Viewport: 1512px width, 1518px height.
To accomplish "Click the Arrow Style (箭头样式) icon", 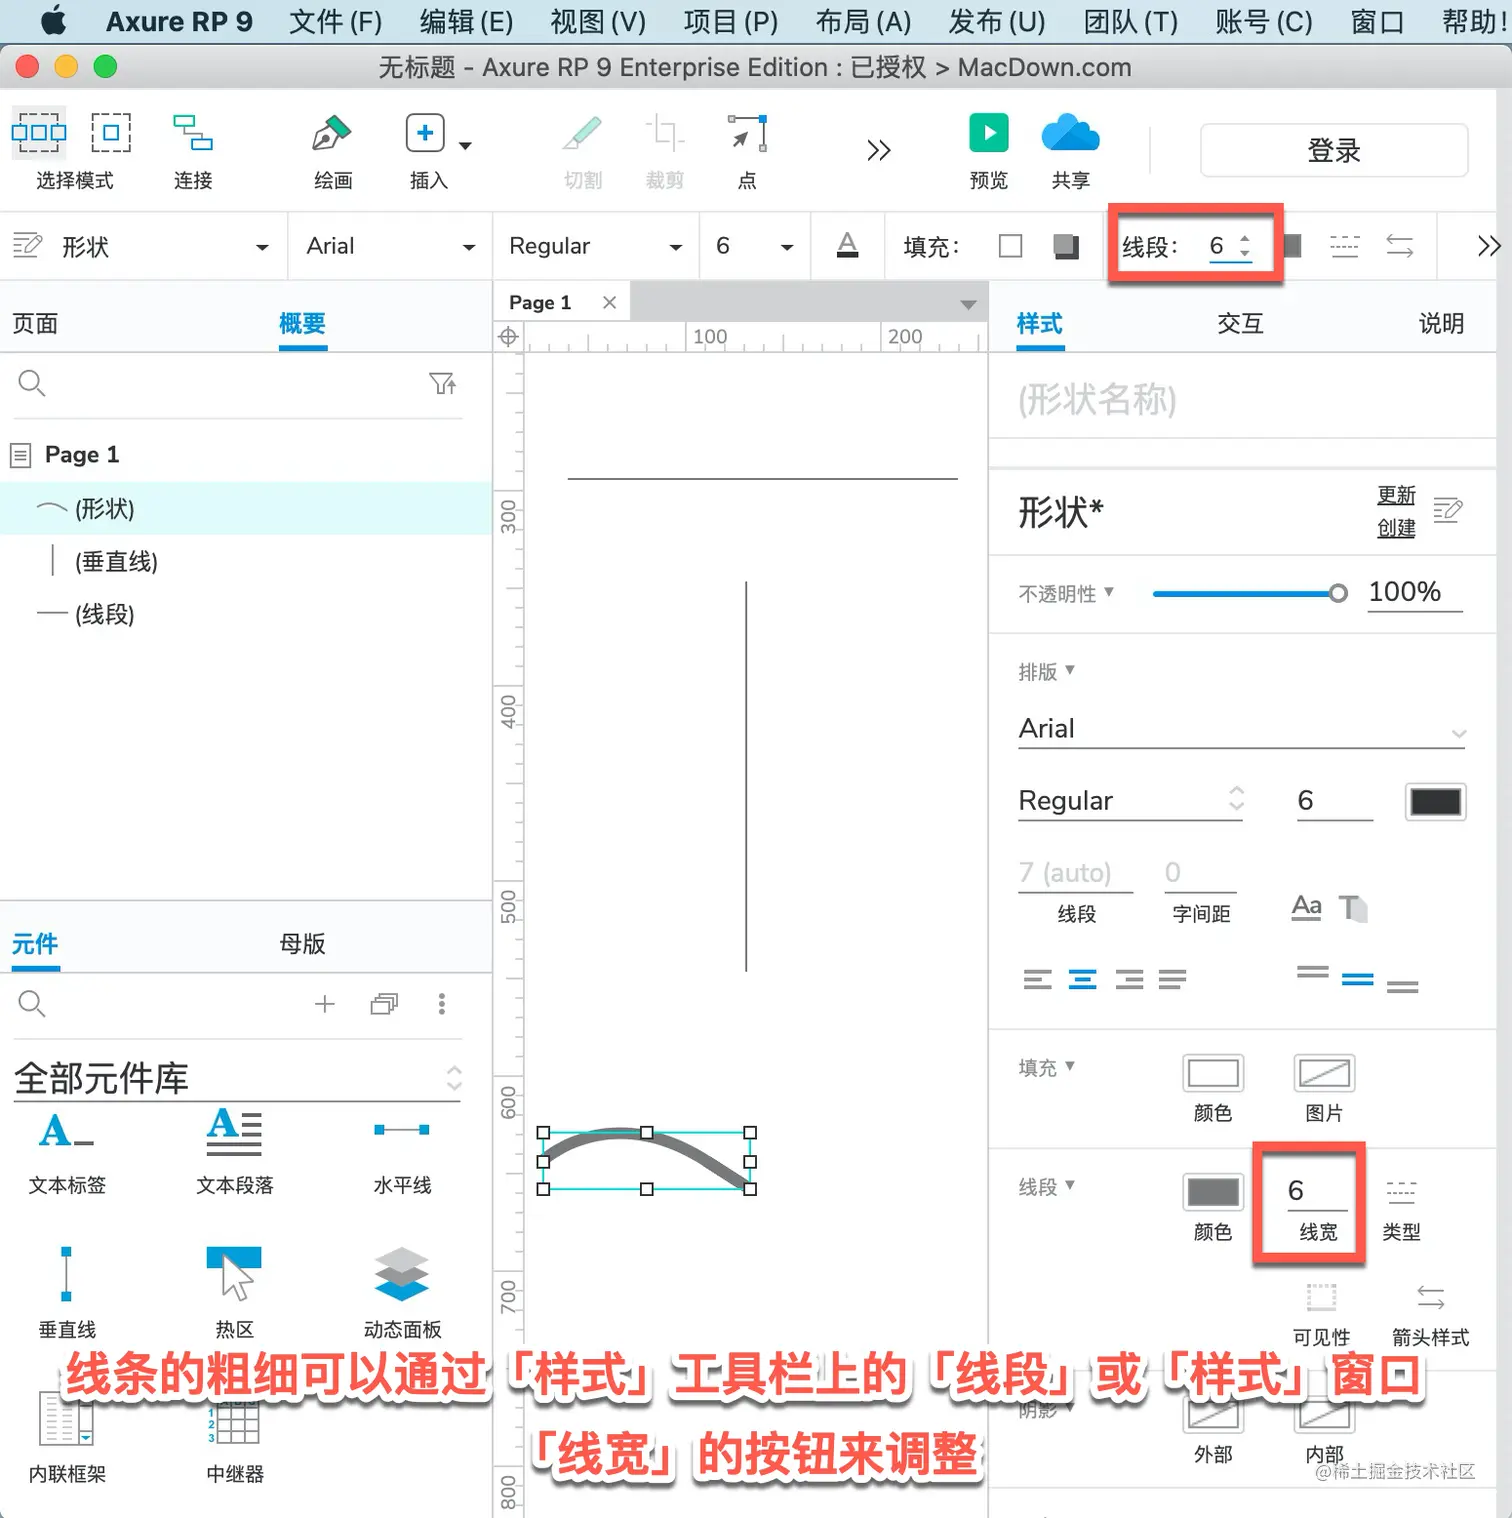I will (1430, 1298).
